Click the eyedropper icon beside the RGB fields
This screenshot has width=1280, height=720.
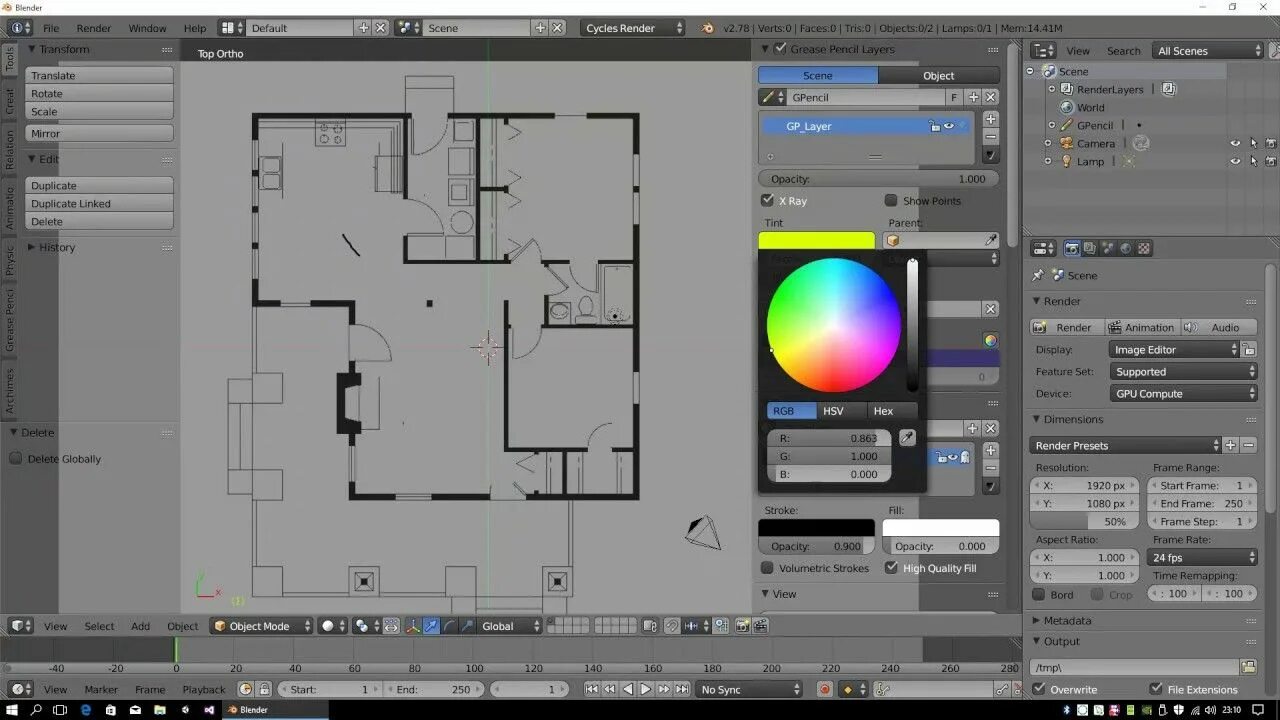(x=907, y=437)
